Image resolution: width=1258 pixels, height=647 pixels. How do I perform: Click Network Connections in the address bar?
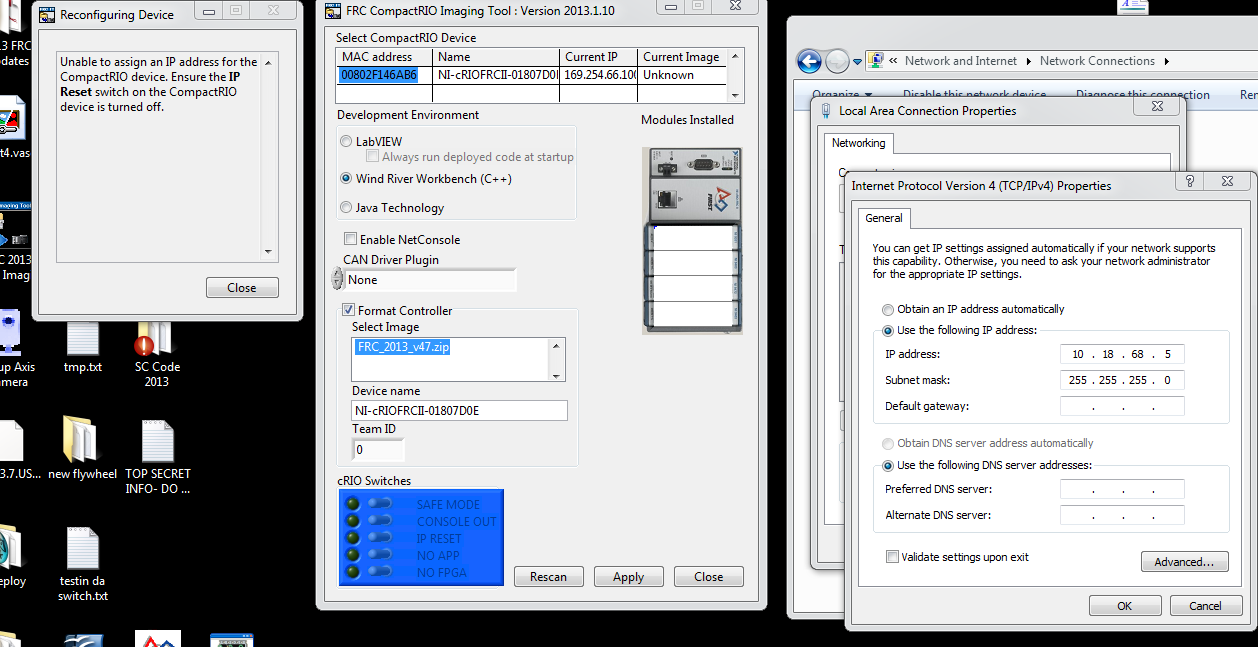pos(1097,61)
